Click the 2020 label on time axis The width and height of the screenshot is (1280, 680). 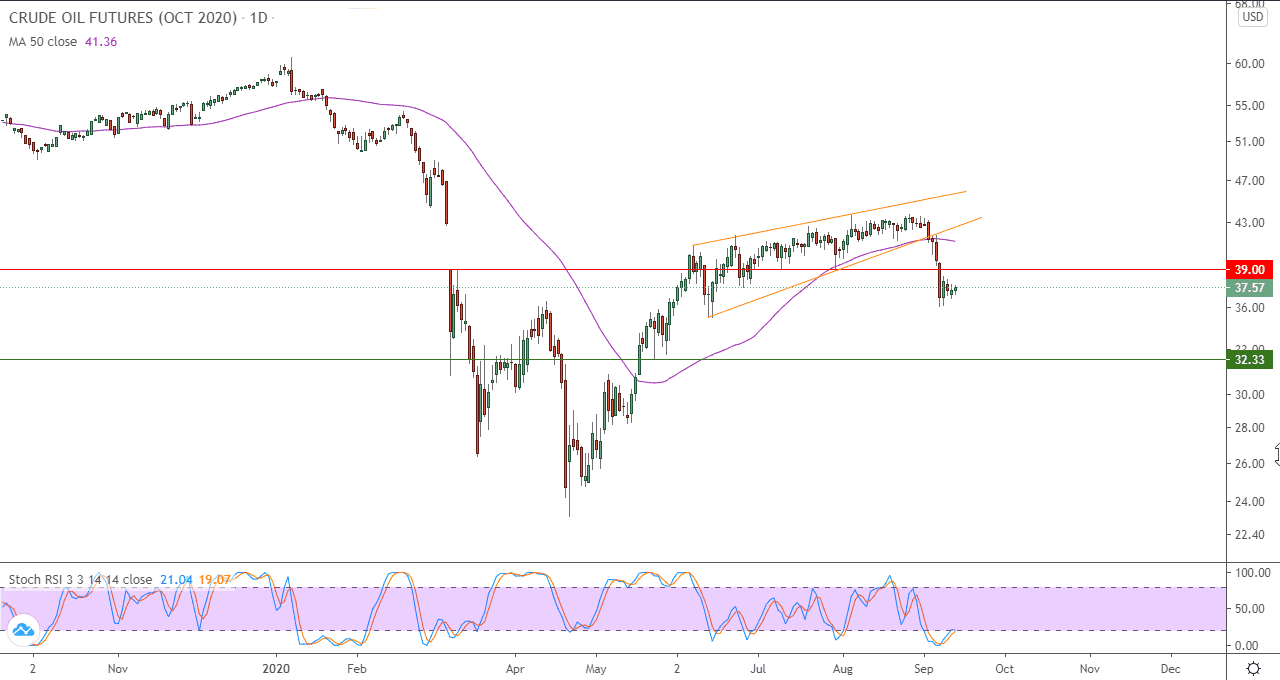(x=275, y=667)
